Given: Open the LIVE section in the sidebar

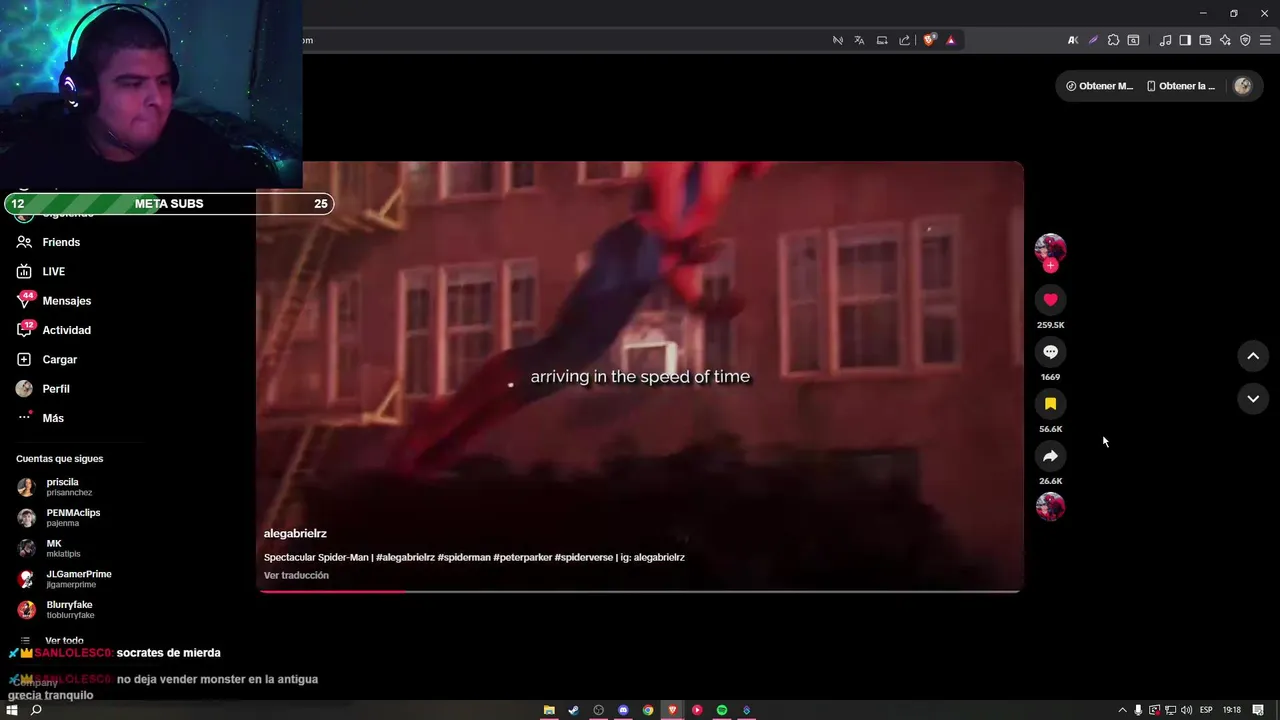Looking at the screenshot, I should click(x=53, y=271).
